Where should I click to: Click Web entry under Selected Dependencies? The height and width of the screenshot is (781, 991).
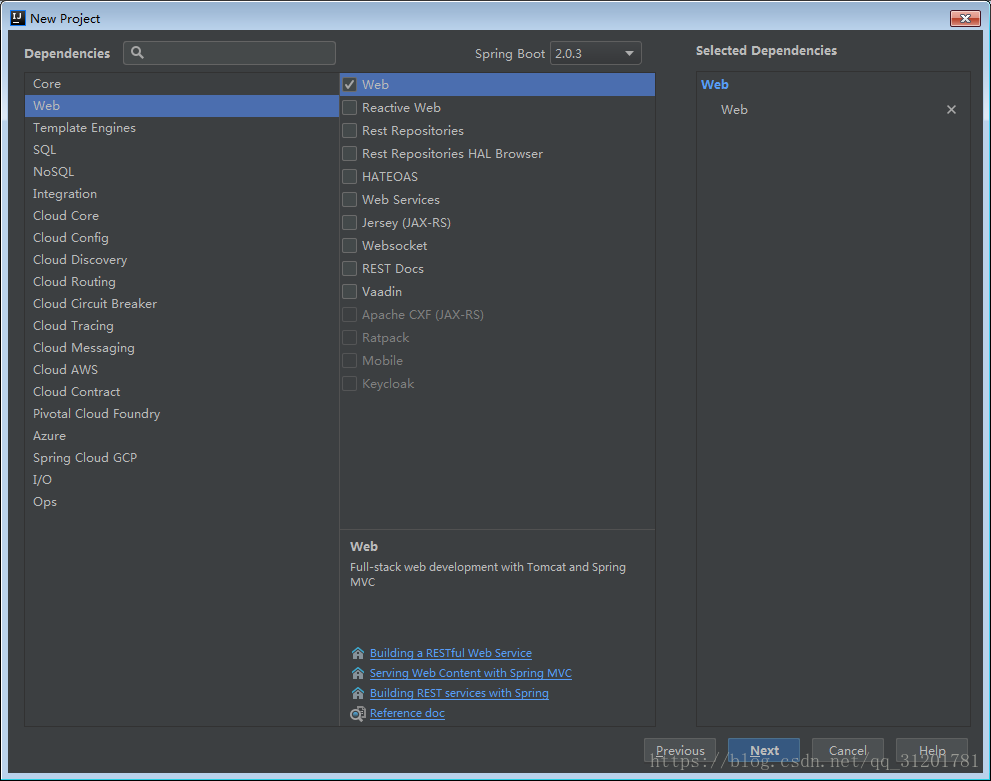734,109
